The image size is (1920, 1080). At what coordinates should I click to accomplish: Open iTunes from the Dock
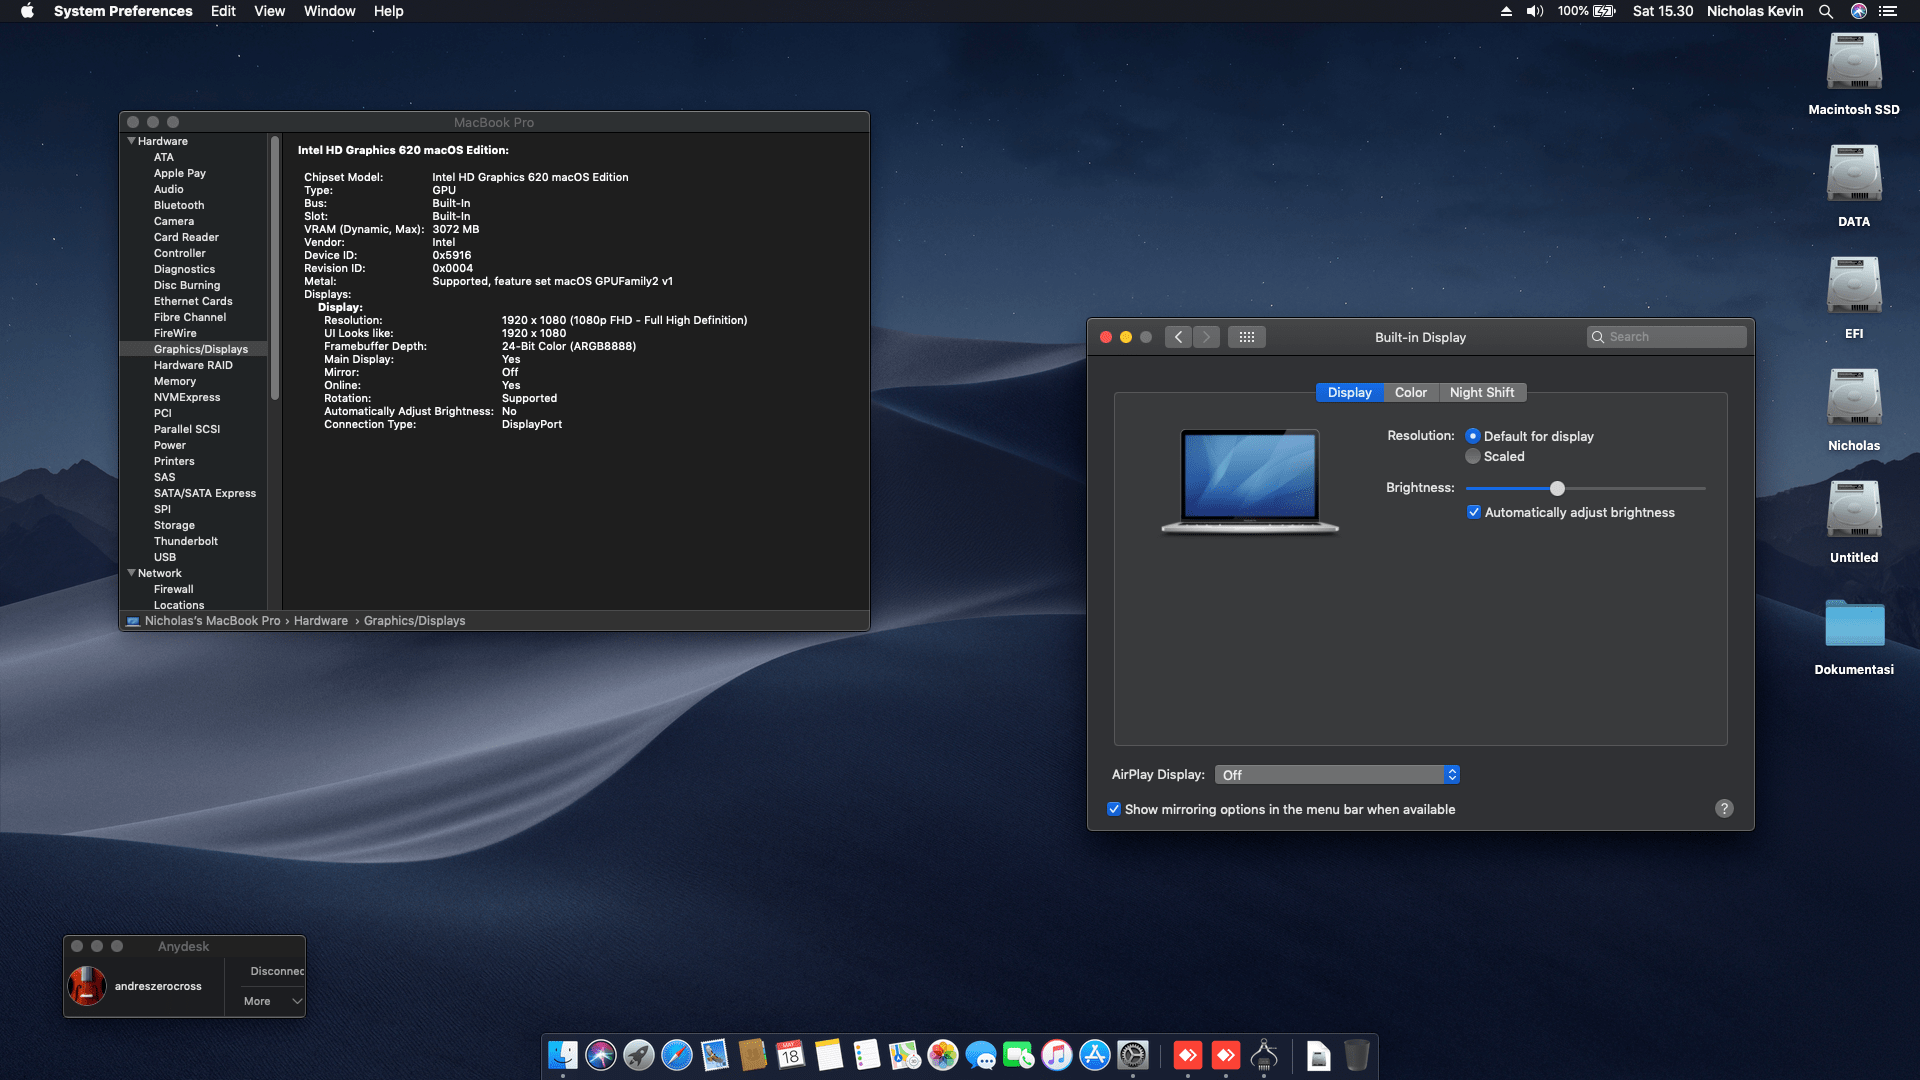coord(1055,1055)
